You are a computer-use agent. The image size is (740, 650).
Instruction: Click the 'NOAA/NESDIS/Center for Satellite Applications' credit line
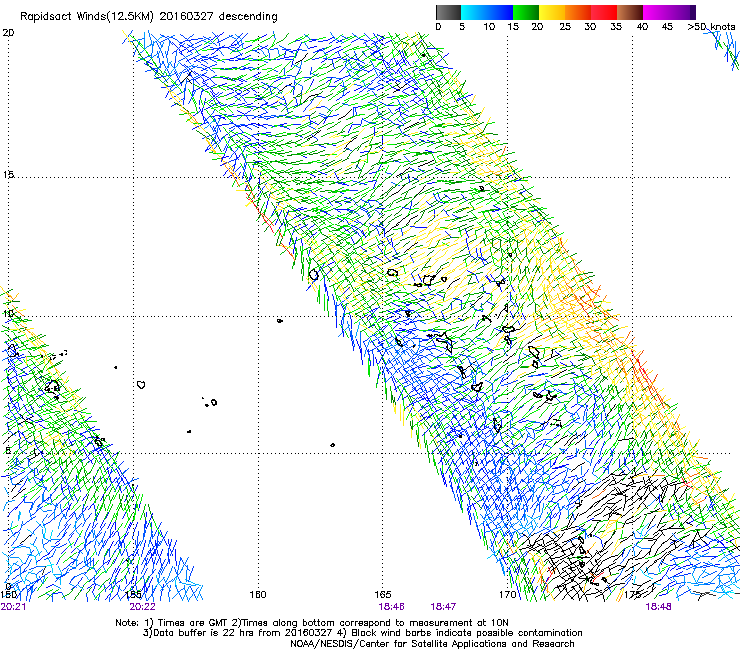tap(432, 644)
